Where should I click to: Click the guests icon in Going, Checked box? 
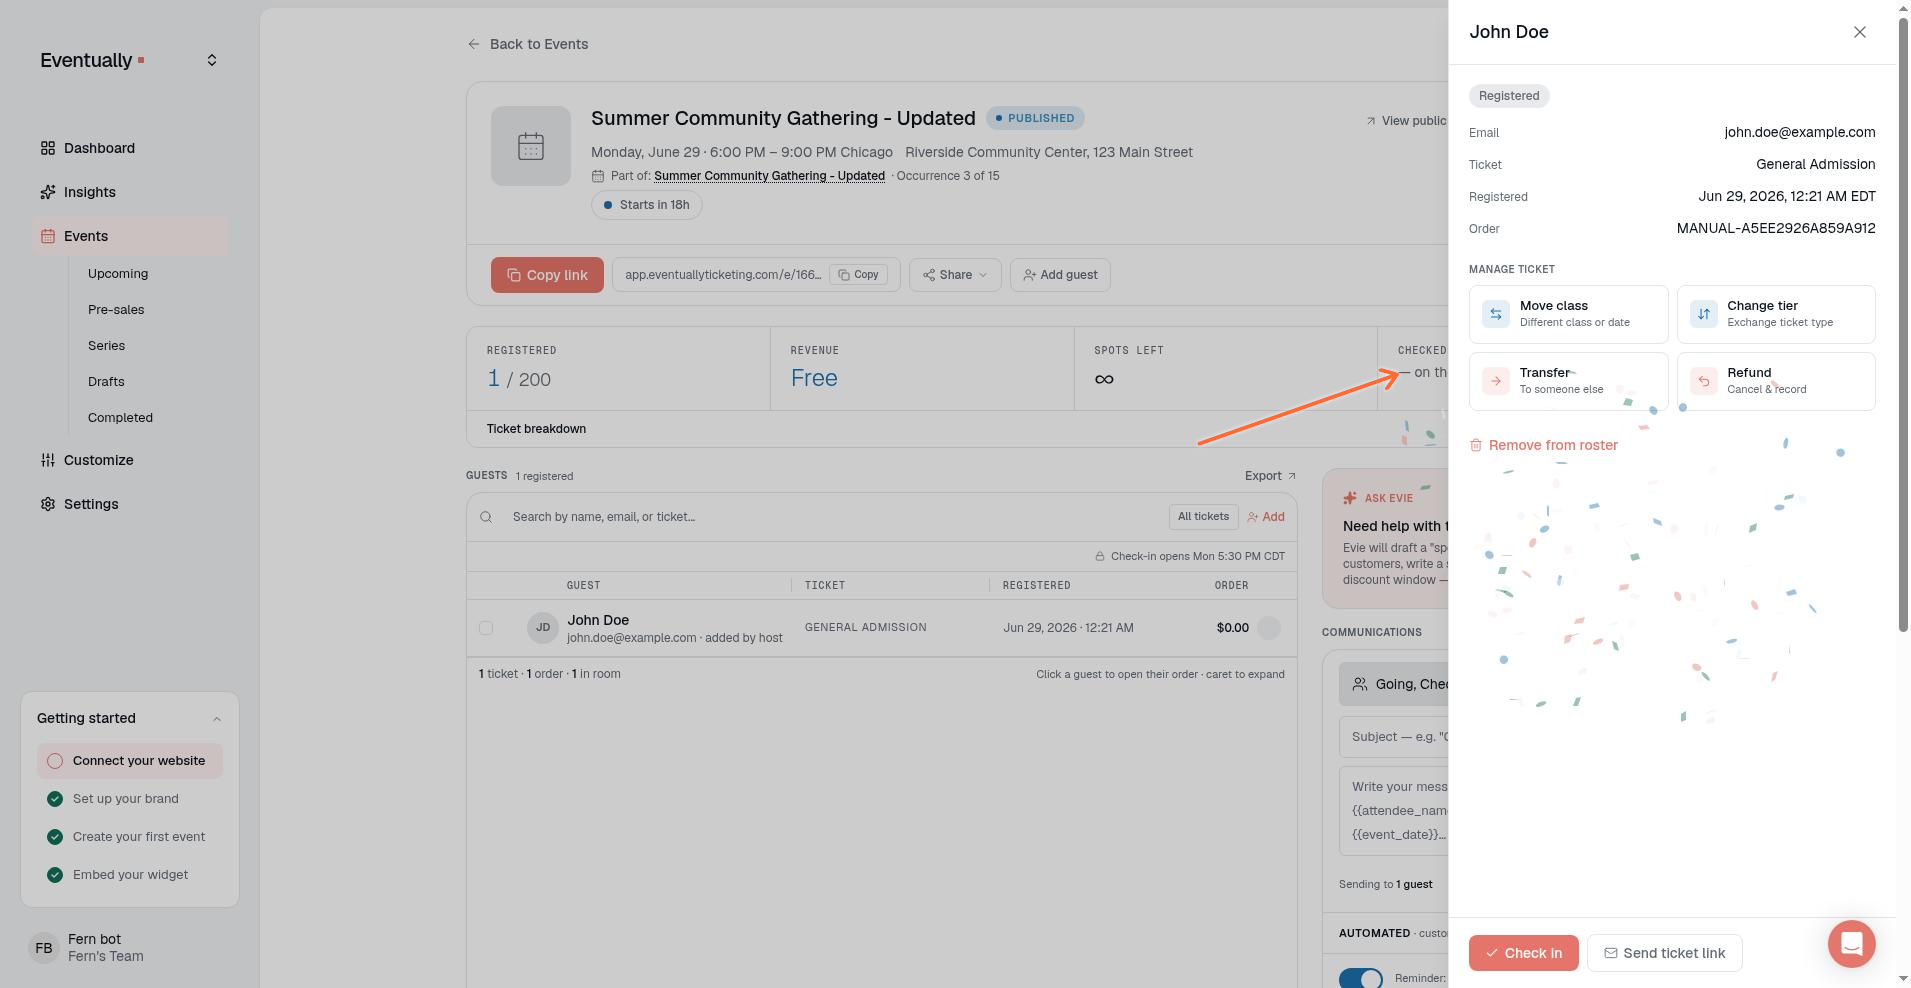[x=1360, y=684]
